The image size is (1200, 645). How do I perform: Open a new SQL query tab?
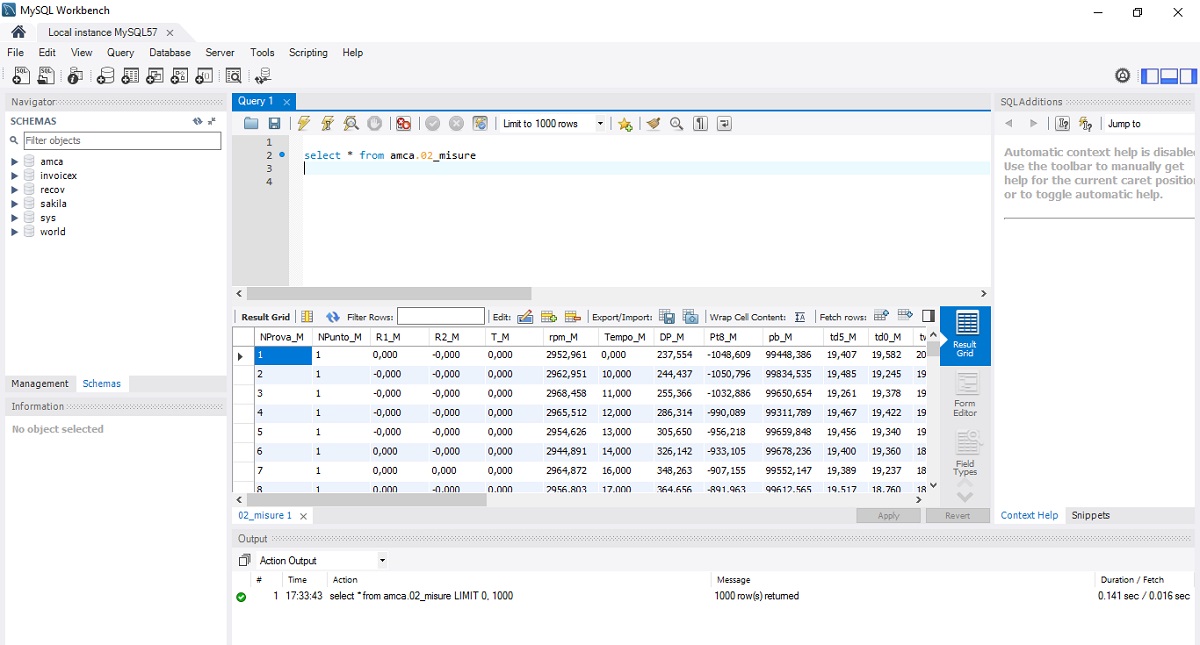click(x=20, y=76)
